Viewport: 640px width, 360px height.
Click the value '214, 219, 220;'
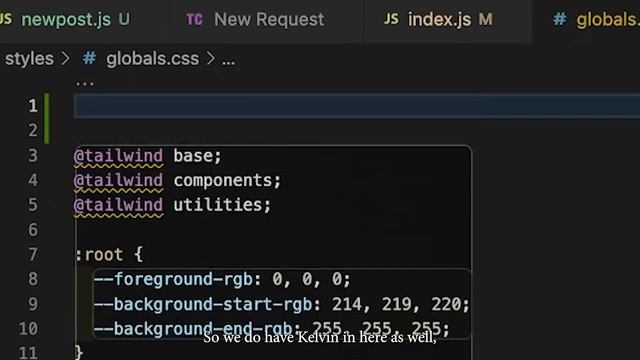click(x=400, y=304)
